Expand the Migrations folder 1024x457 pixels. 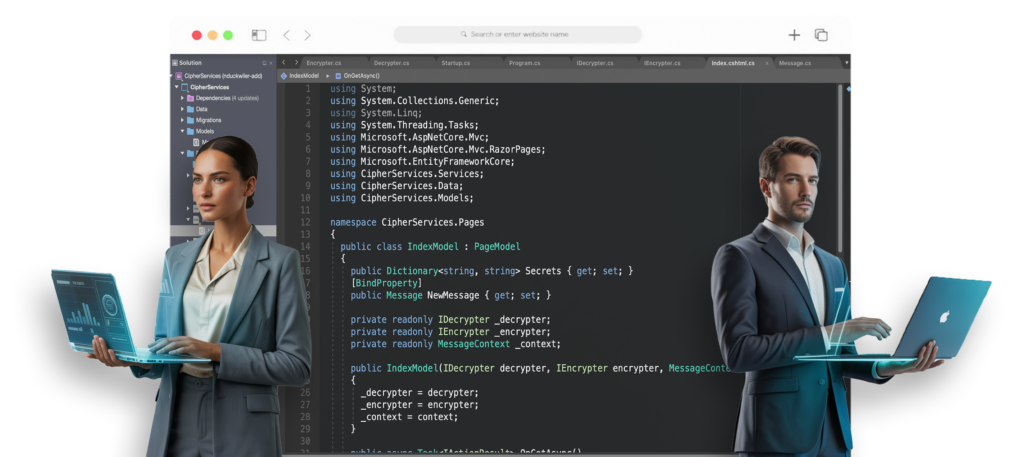[x=182, y=120]
